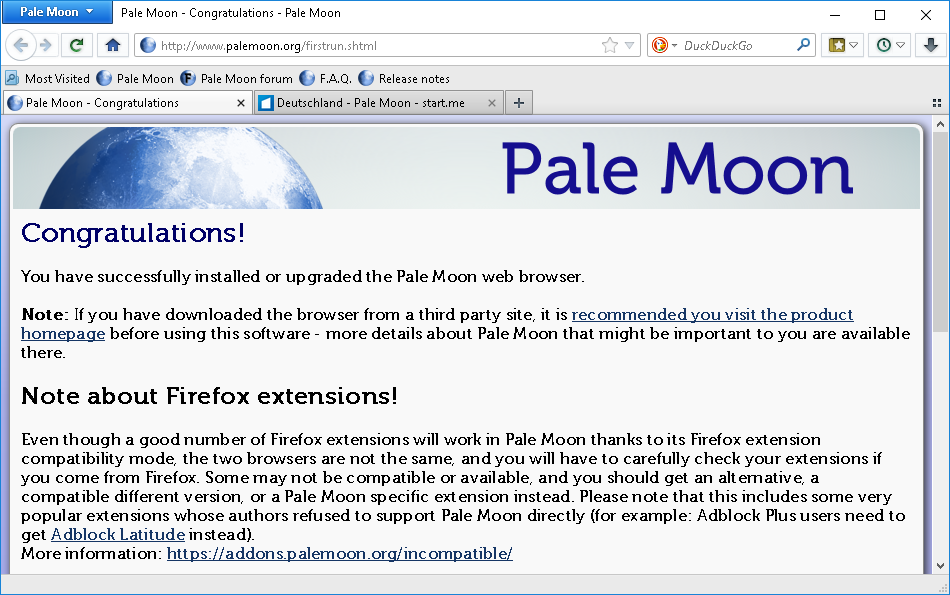The width and height of the screenshot is (950, 595).
Task: Open the bookmarks menu button
Action: 837,45
